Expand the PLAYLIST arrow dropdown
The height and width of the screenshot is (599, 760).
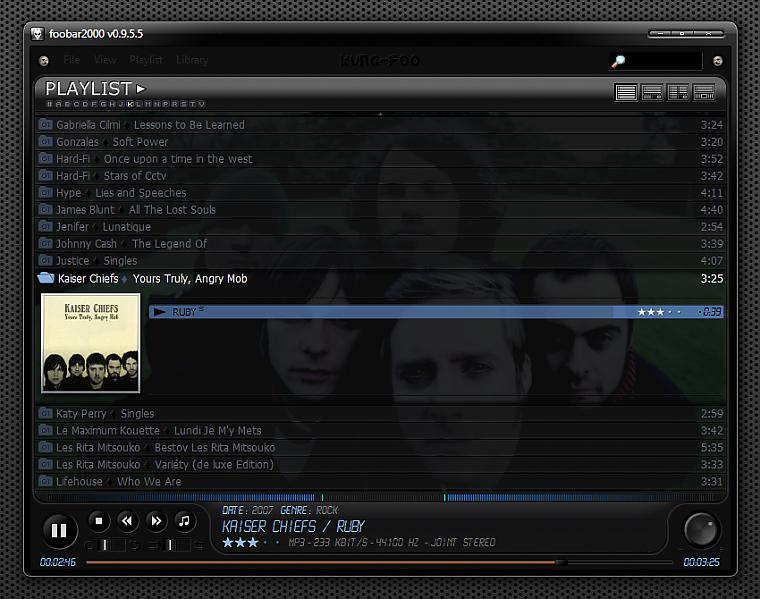click(141, 89)
